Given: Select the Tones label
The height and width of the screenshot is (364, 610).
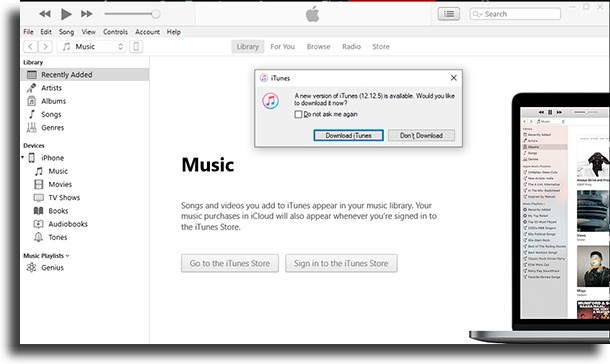Looking at the screenshot, I should point(58,237).
